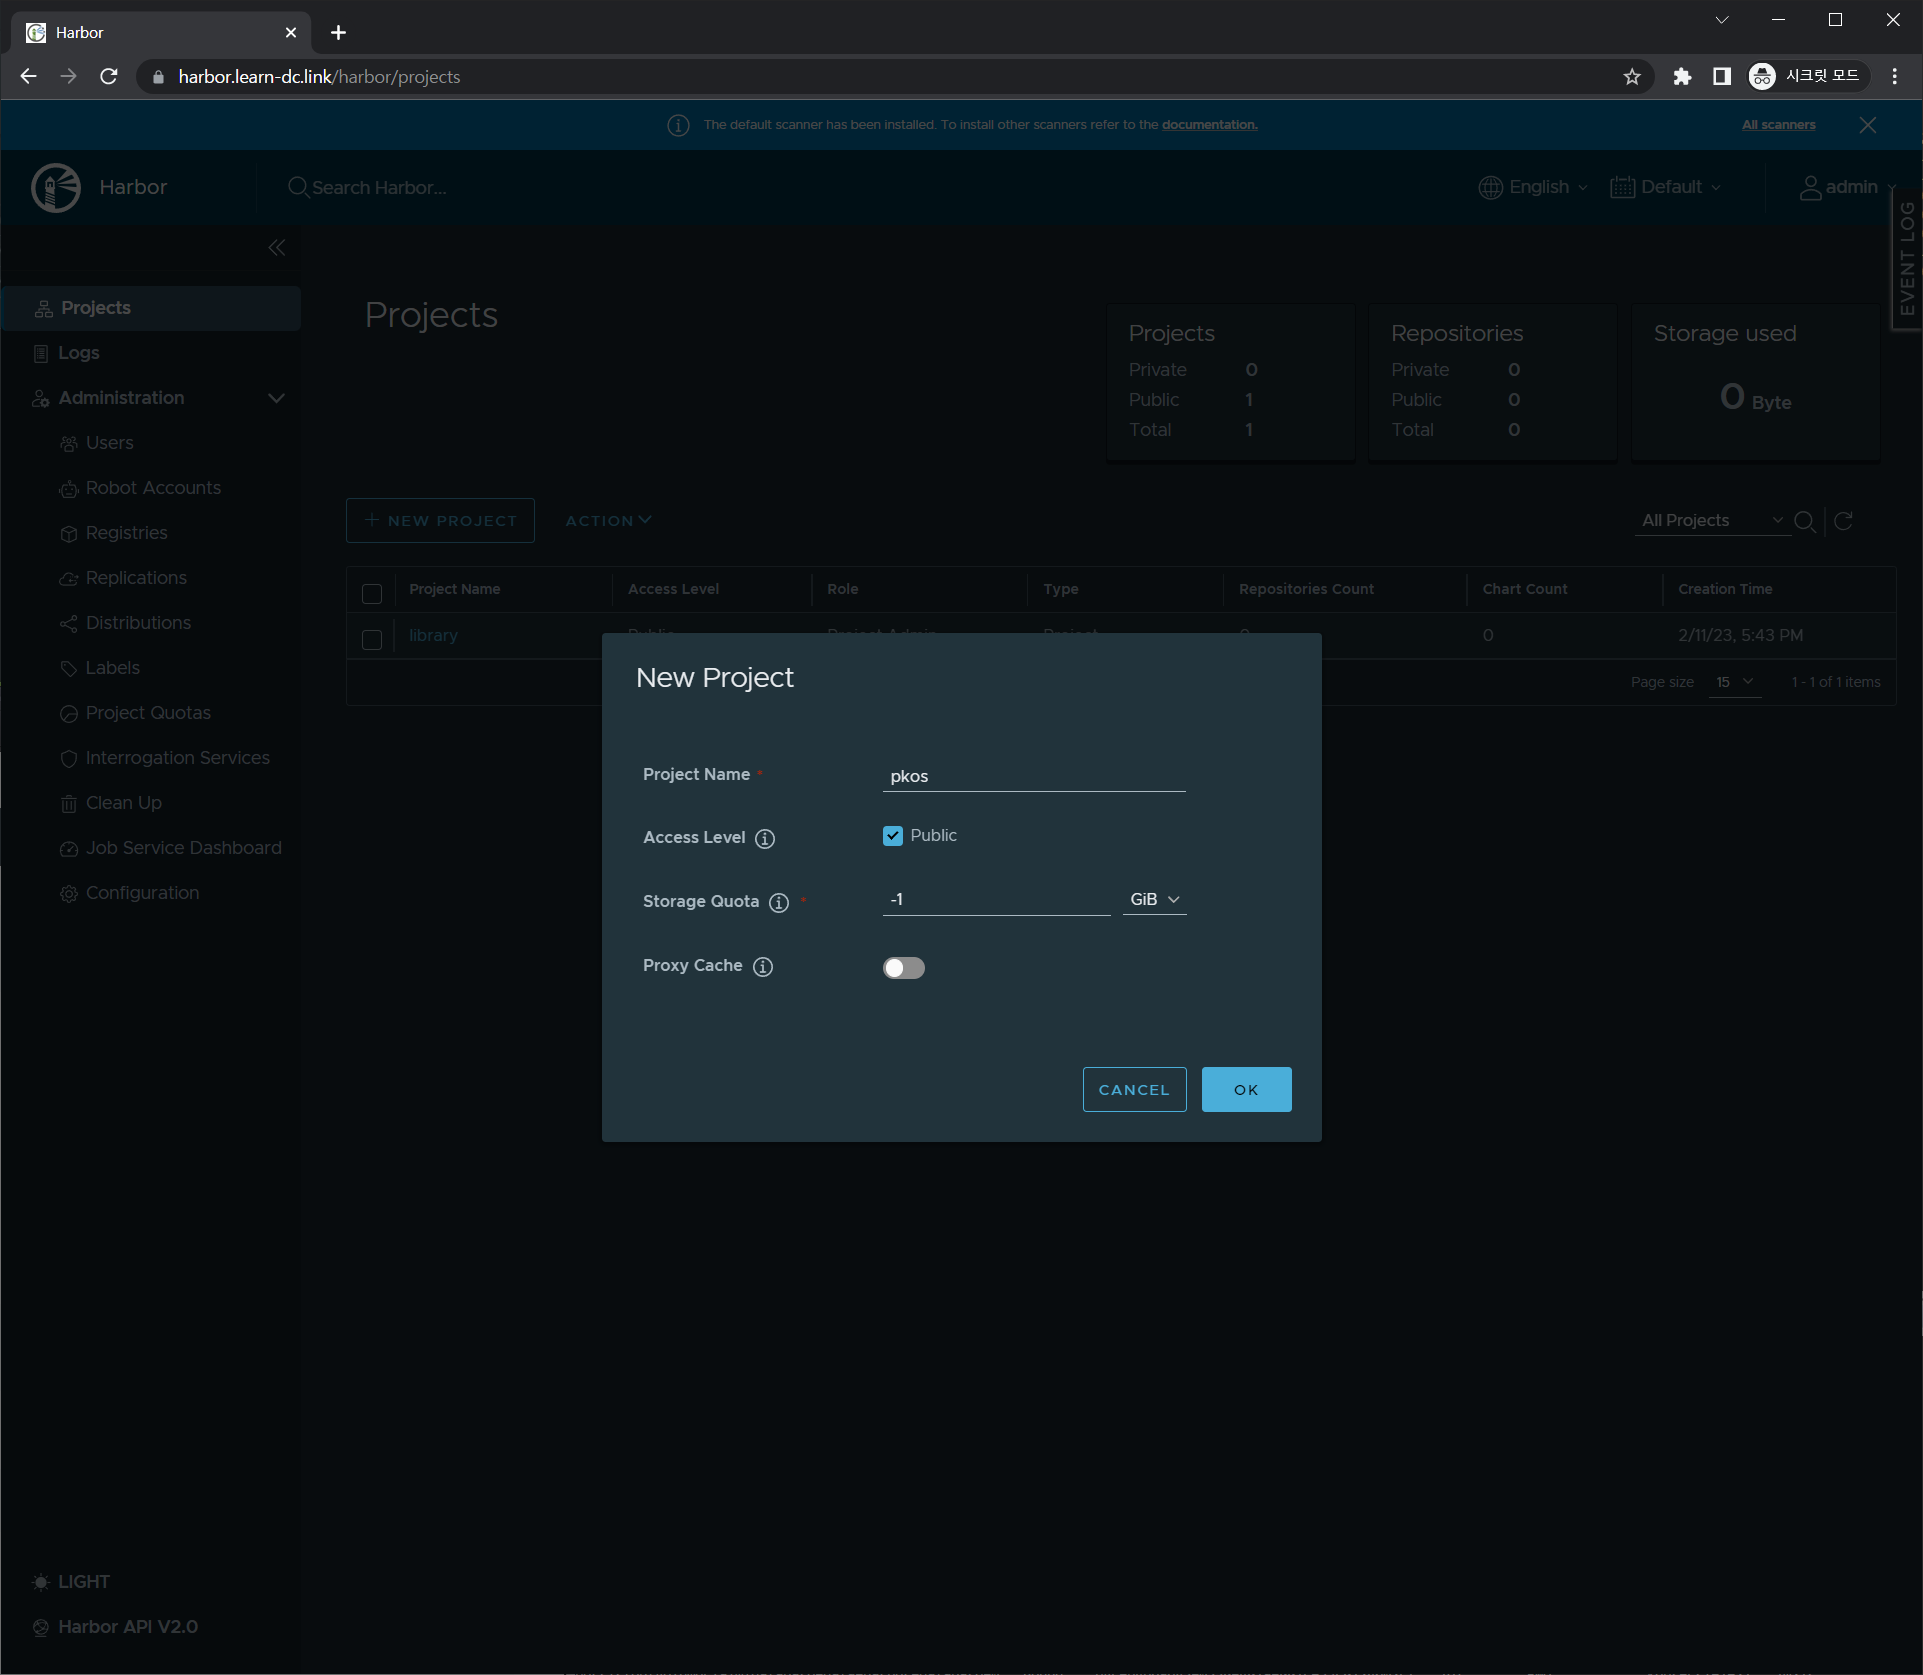1923x1675 pixels.
Task: Uncheck the Public access level checkbox
Action: 893,836
